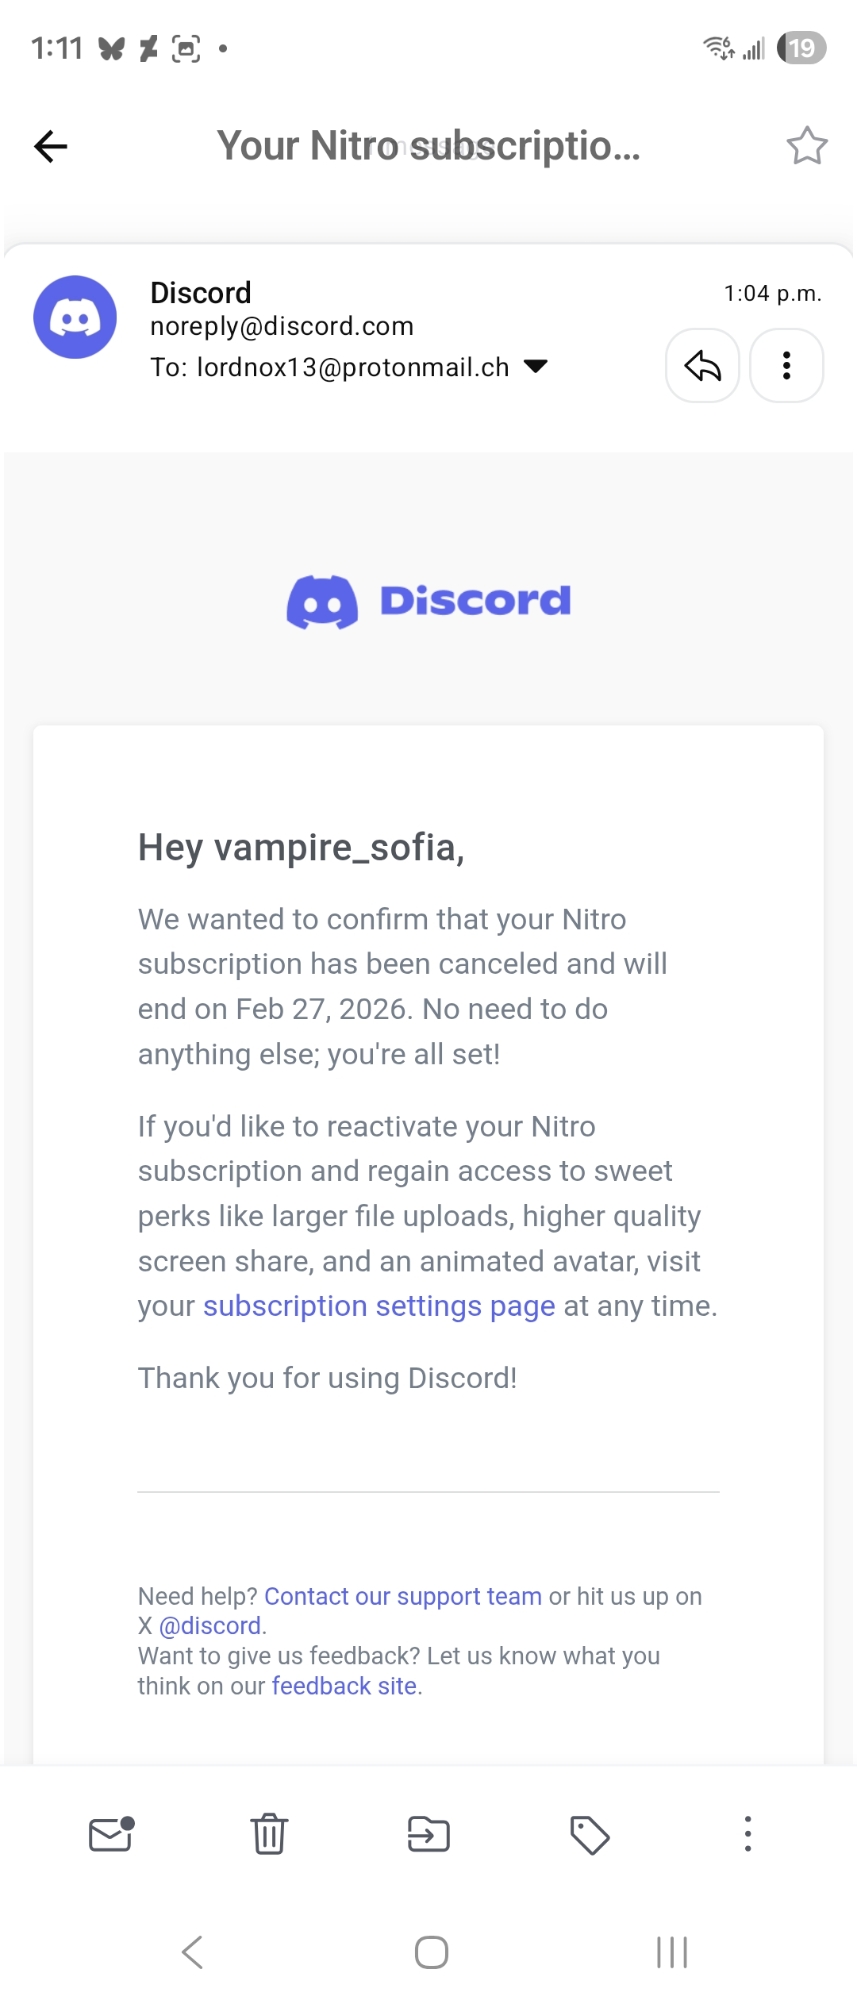Open the message more options menu
Screen dimensions: 857x2000
[x=786, y=366]
